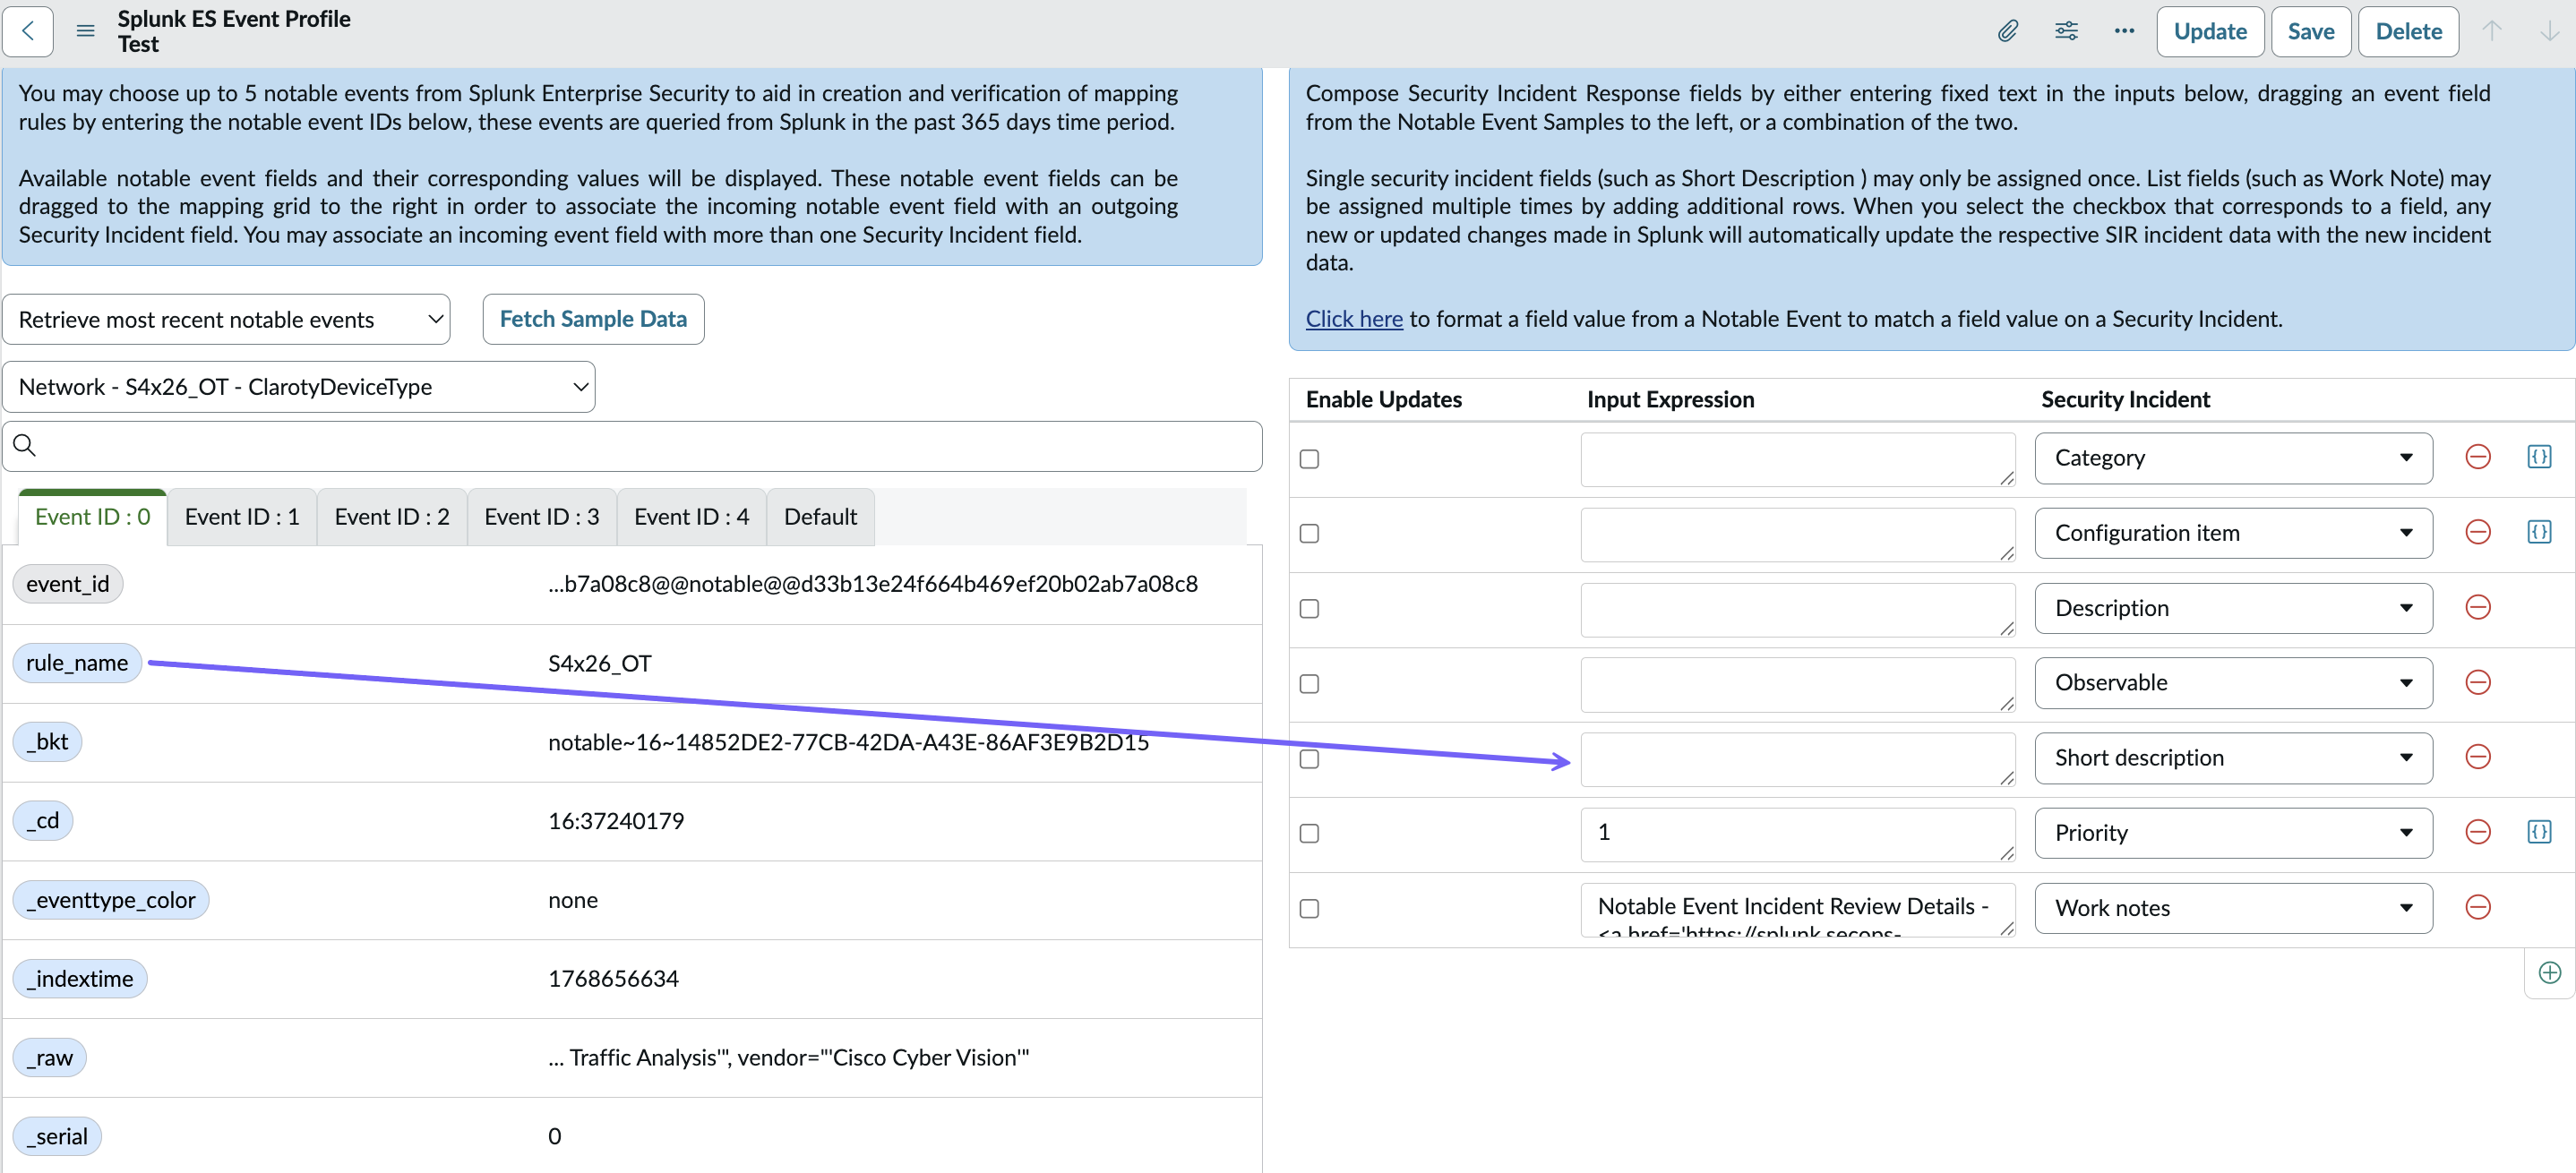Open the hamburger context menu

(x=86, y=31)
